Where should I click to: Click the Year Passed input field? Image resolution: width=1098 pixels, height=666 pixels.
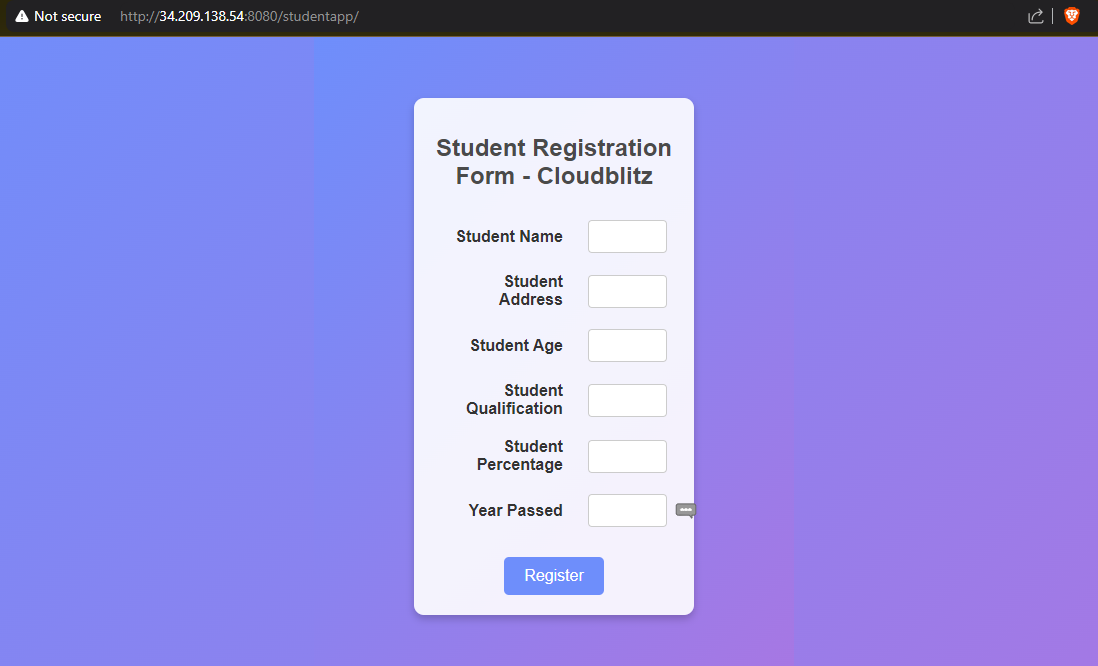[x=627, y=511]
